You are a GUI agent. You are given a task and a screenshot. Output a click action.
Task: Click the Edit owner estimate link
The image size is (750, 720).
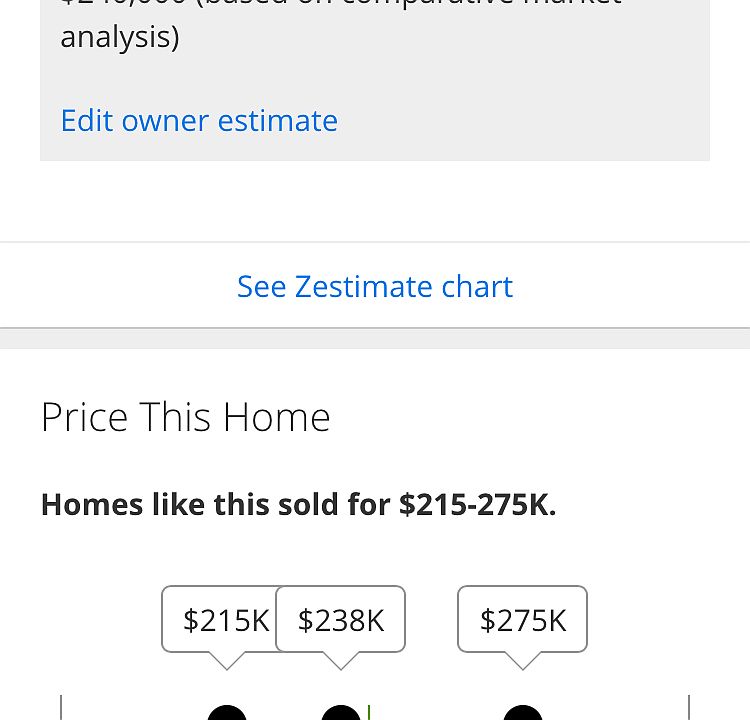(x=199, y=121)
